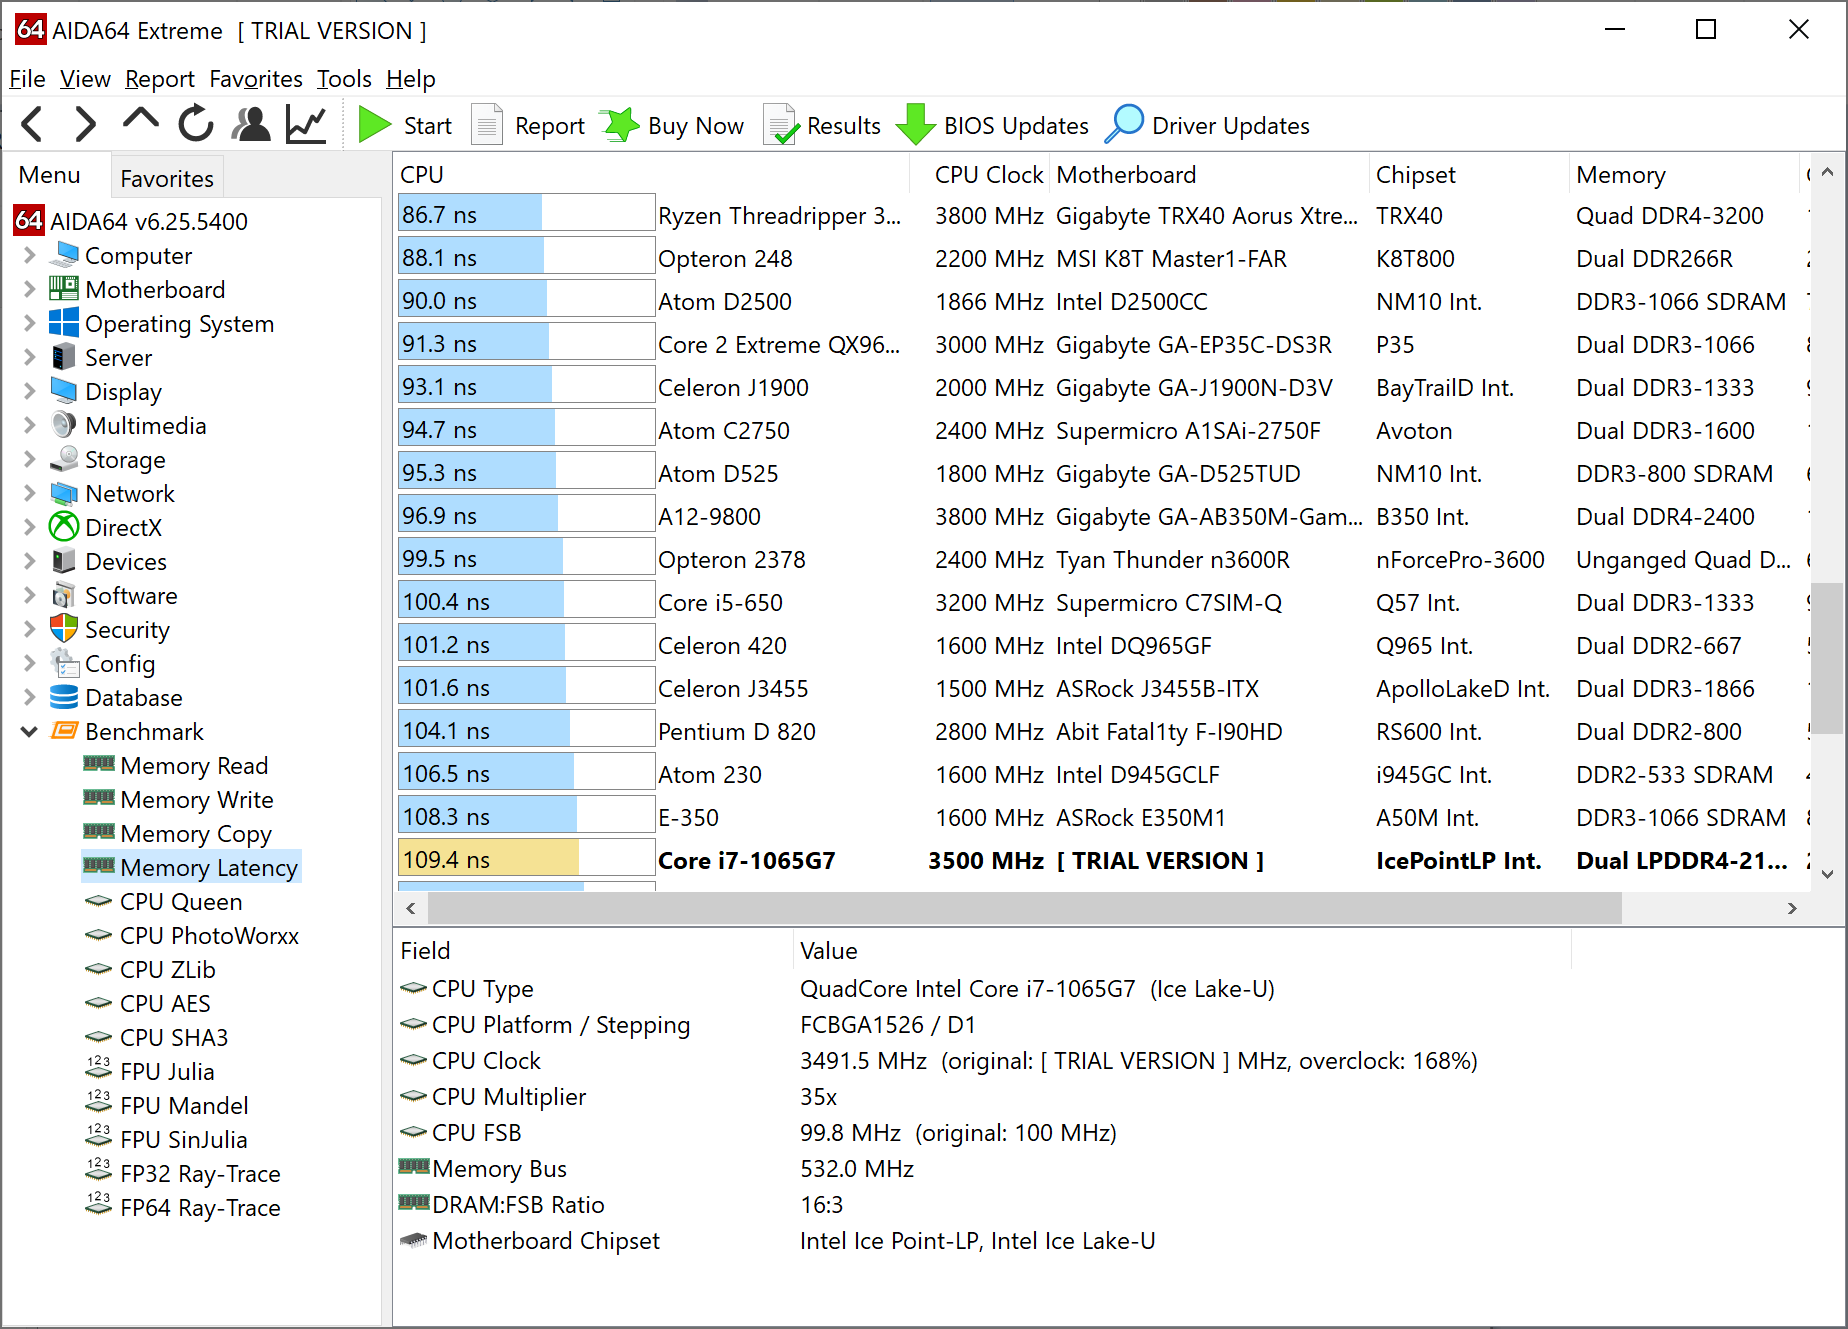Expand the Motherboard tree node
Viewport: 1848px width, 1329px height.
[29, 290]
